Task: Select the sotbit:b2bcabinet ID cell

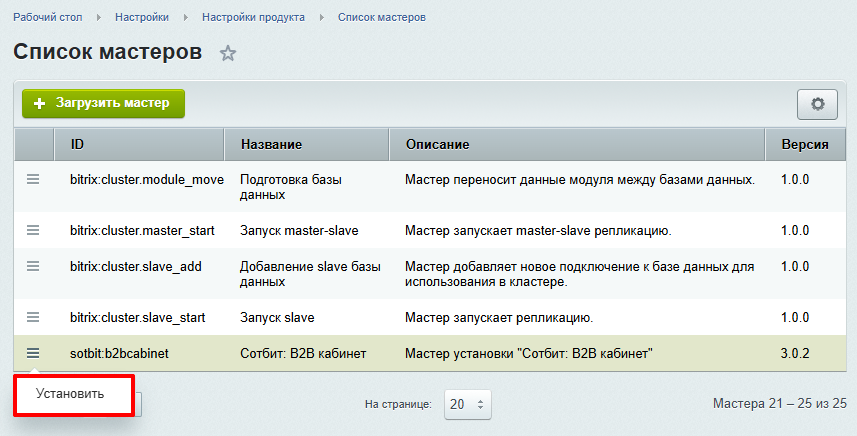Action: tap(119, 353)
